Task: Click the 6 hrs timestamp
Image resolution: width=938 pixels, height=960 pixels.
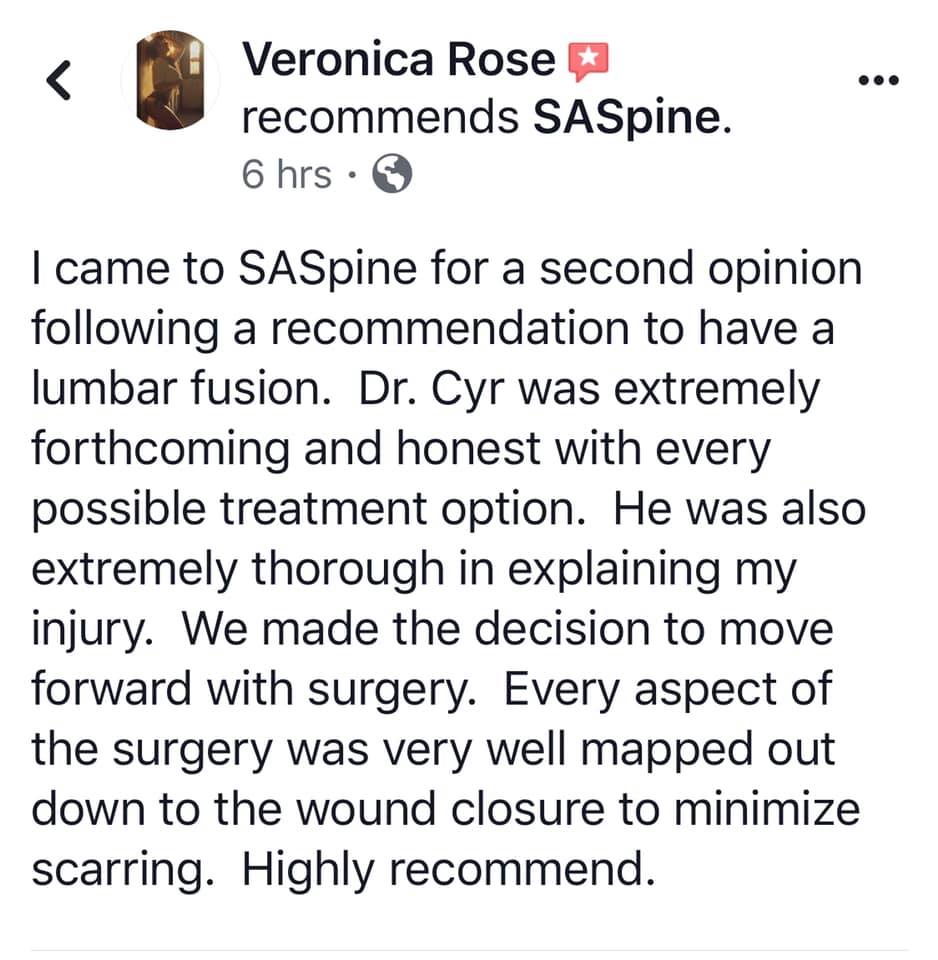Action: click(x=287, y=174)
